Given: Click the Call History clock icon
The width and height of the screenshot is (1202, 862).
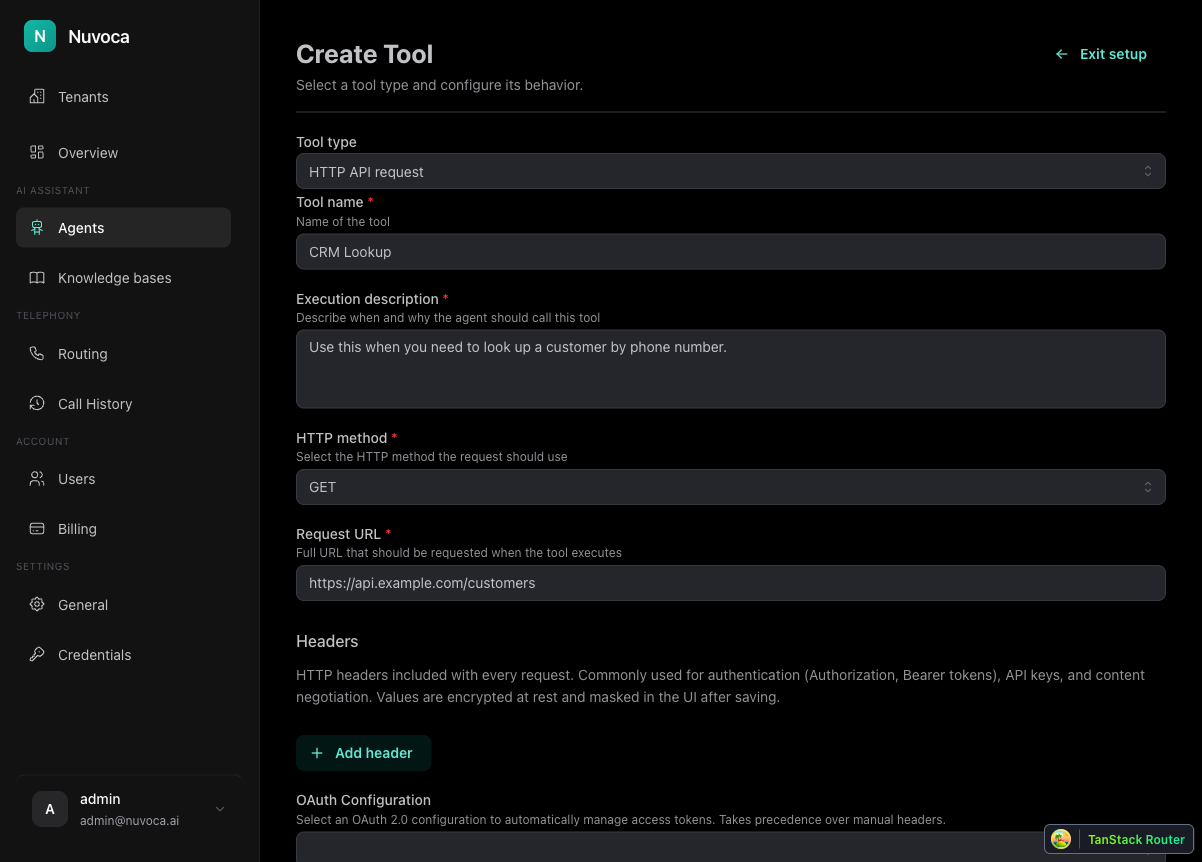Looking at the screenshot, I should (37, 403).
